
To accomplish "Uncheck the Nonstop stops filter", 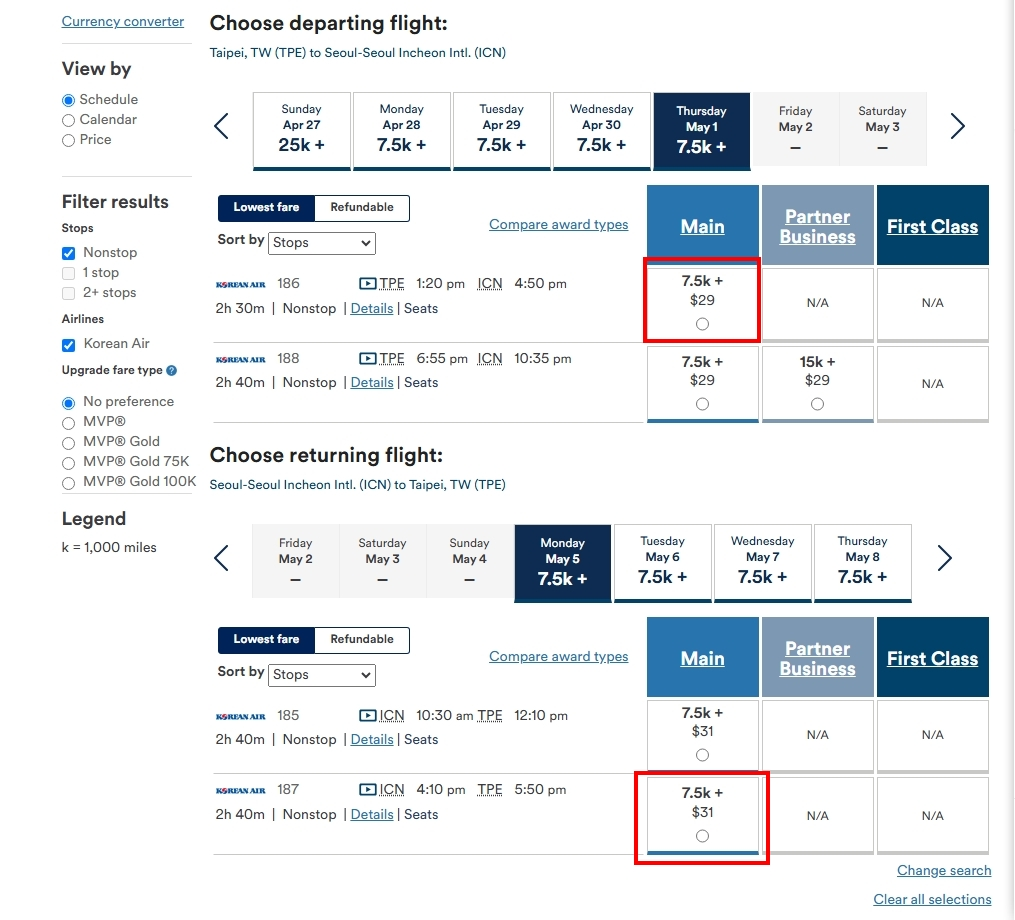I will point(69,253).
